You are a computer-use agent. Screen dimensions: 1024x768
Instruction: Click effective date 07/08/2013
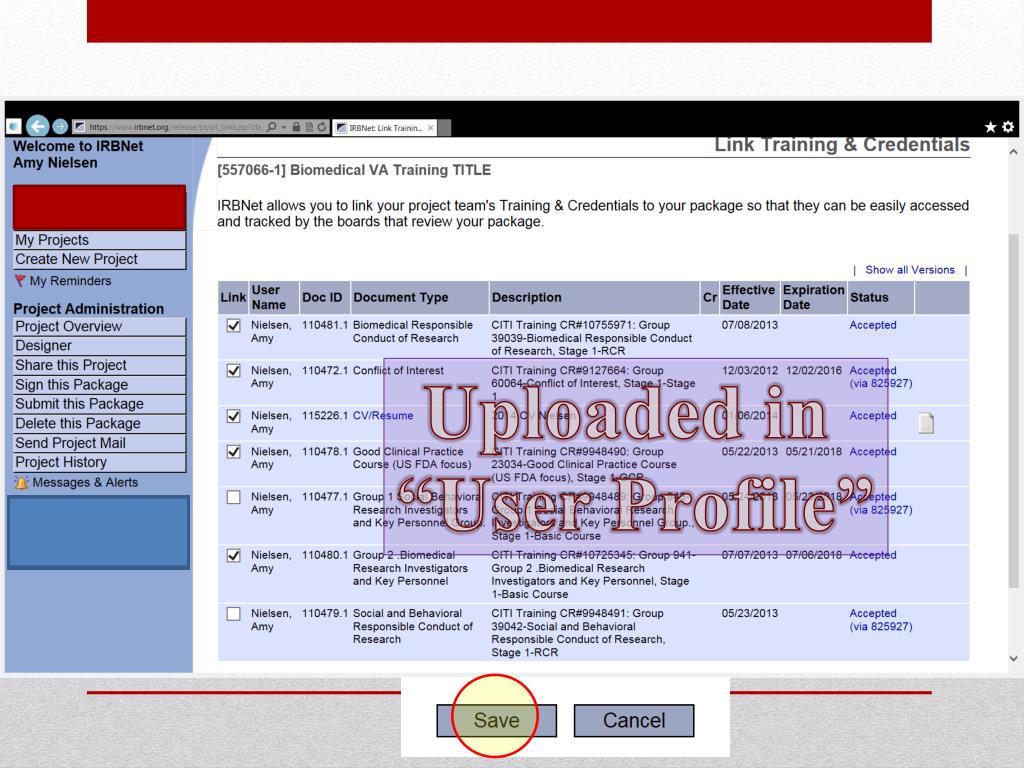pyautogui.click(x=750, y=325)
